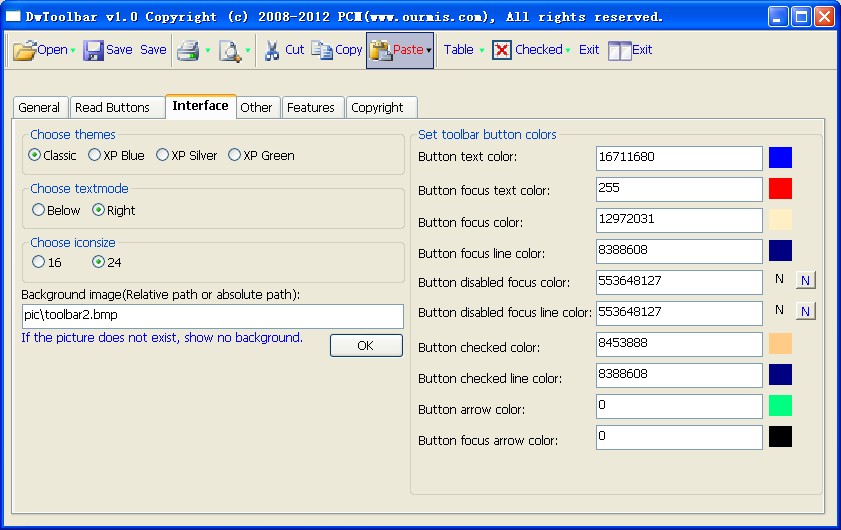Select the Classic theme radio button
841x530 pixels.
point(34,155)
